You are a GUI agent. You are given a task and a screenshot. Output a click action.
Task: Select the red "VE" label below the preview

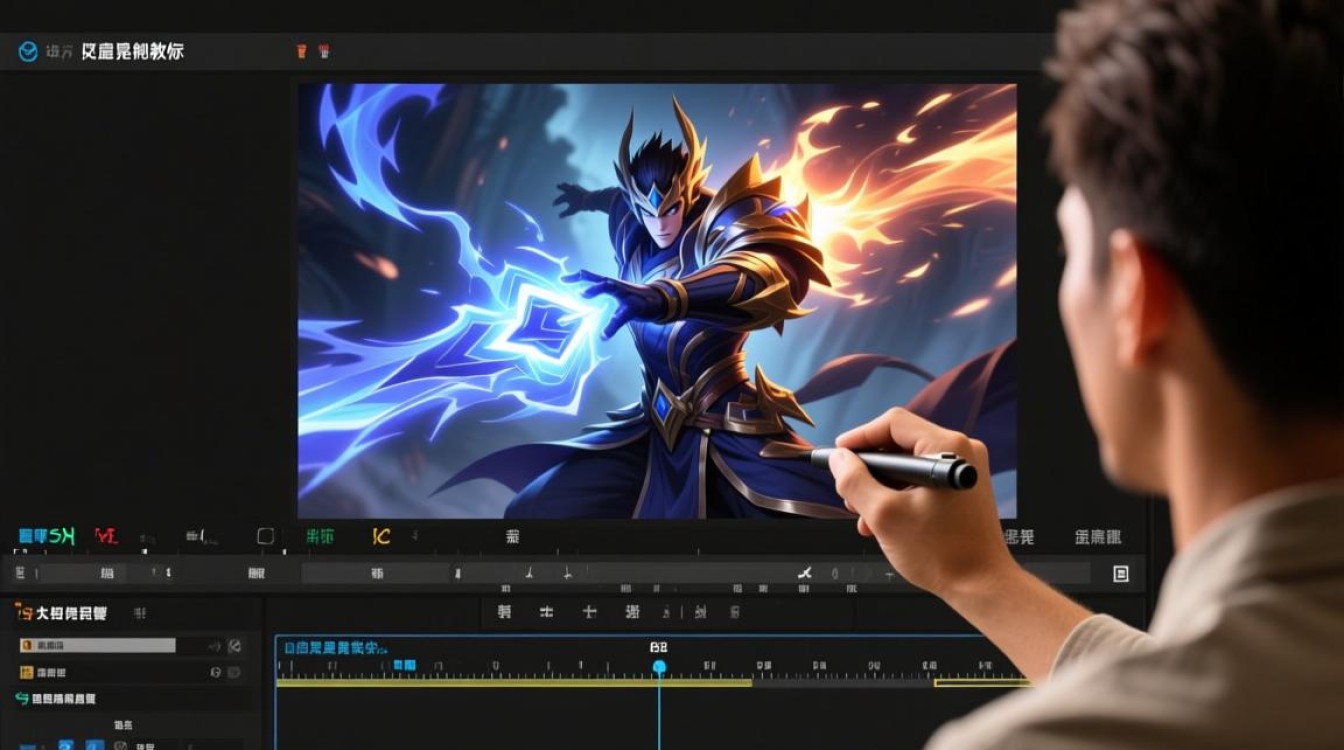pos(105,537)
